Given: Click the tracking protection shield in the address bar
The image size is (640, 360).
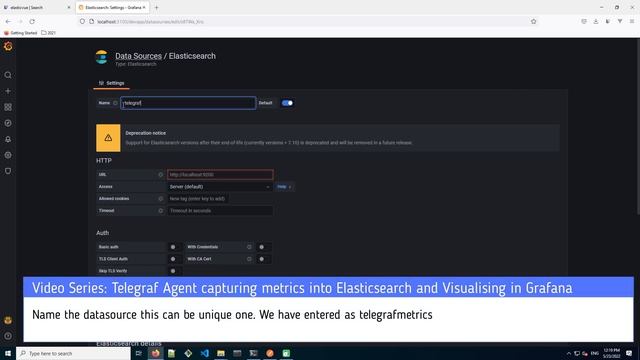Looking at the screenshot, I should tap(82, 21).
